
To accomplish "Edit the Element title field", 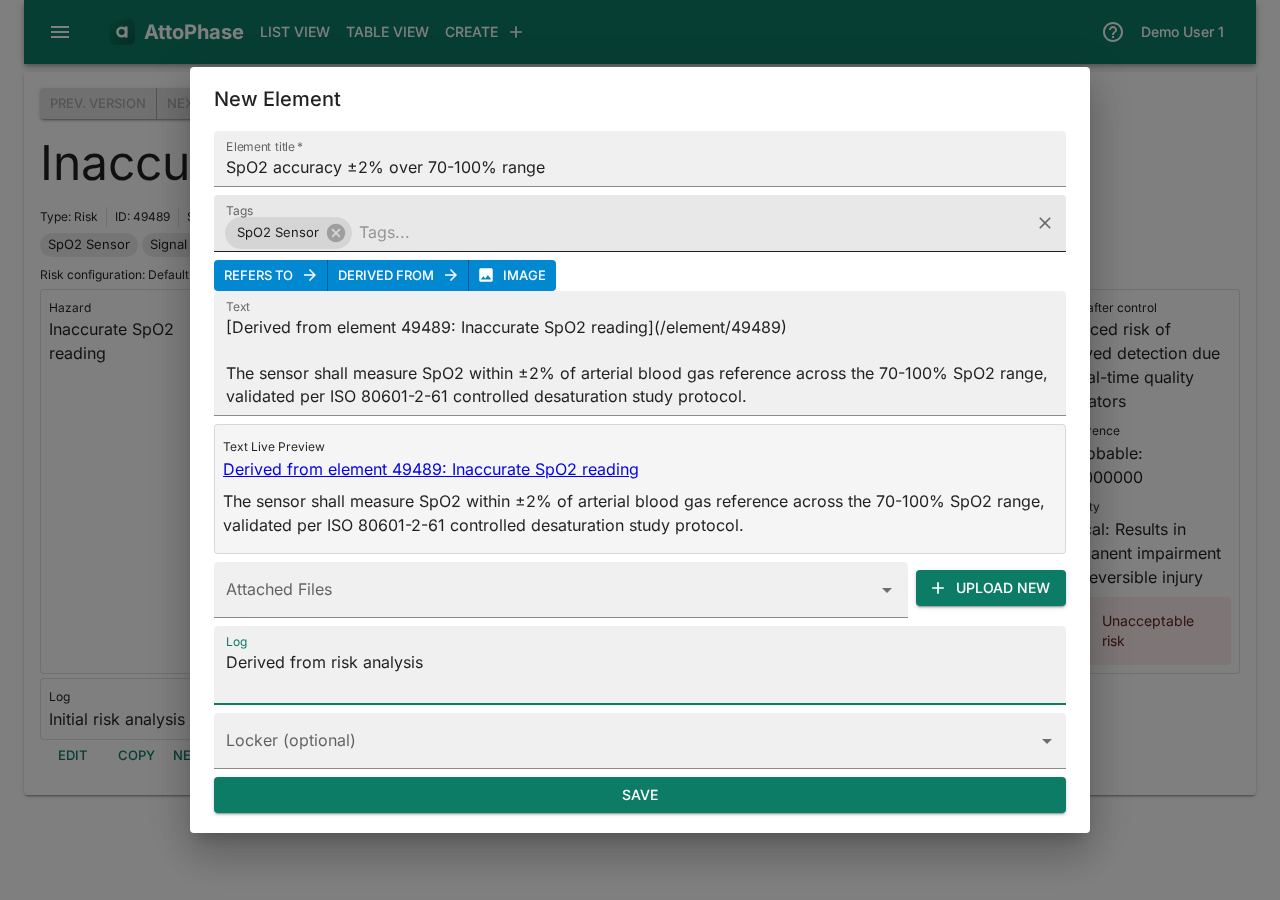I will click(x=640, y=167).
